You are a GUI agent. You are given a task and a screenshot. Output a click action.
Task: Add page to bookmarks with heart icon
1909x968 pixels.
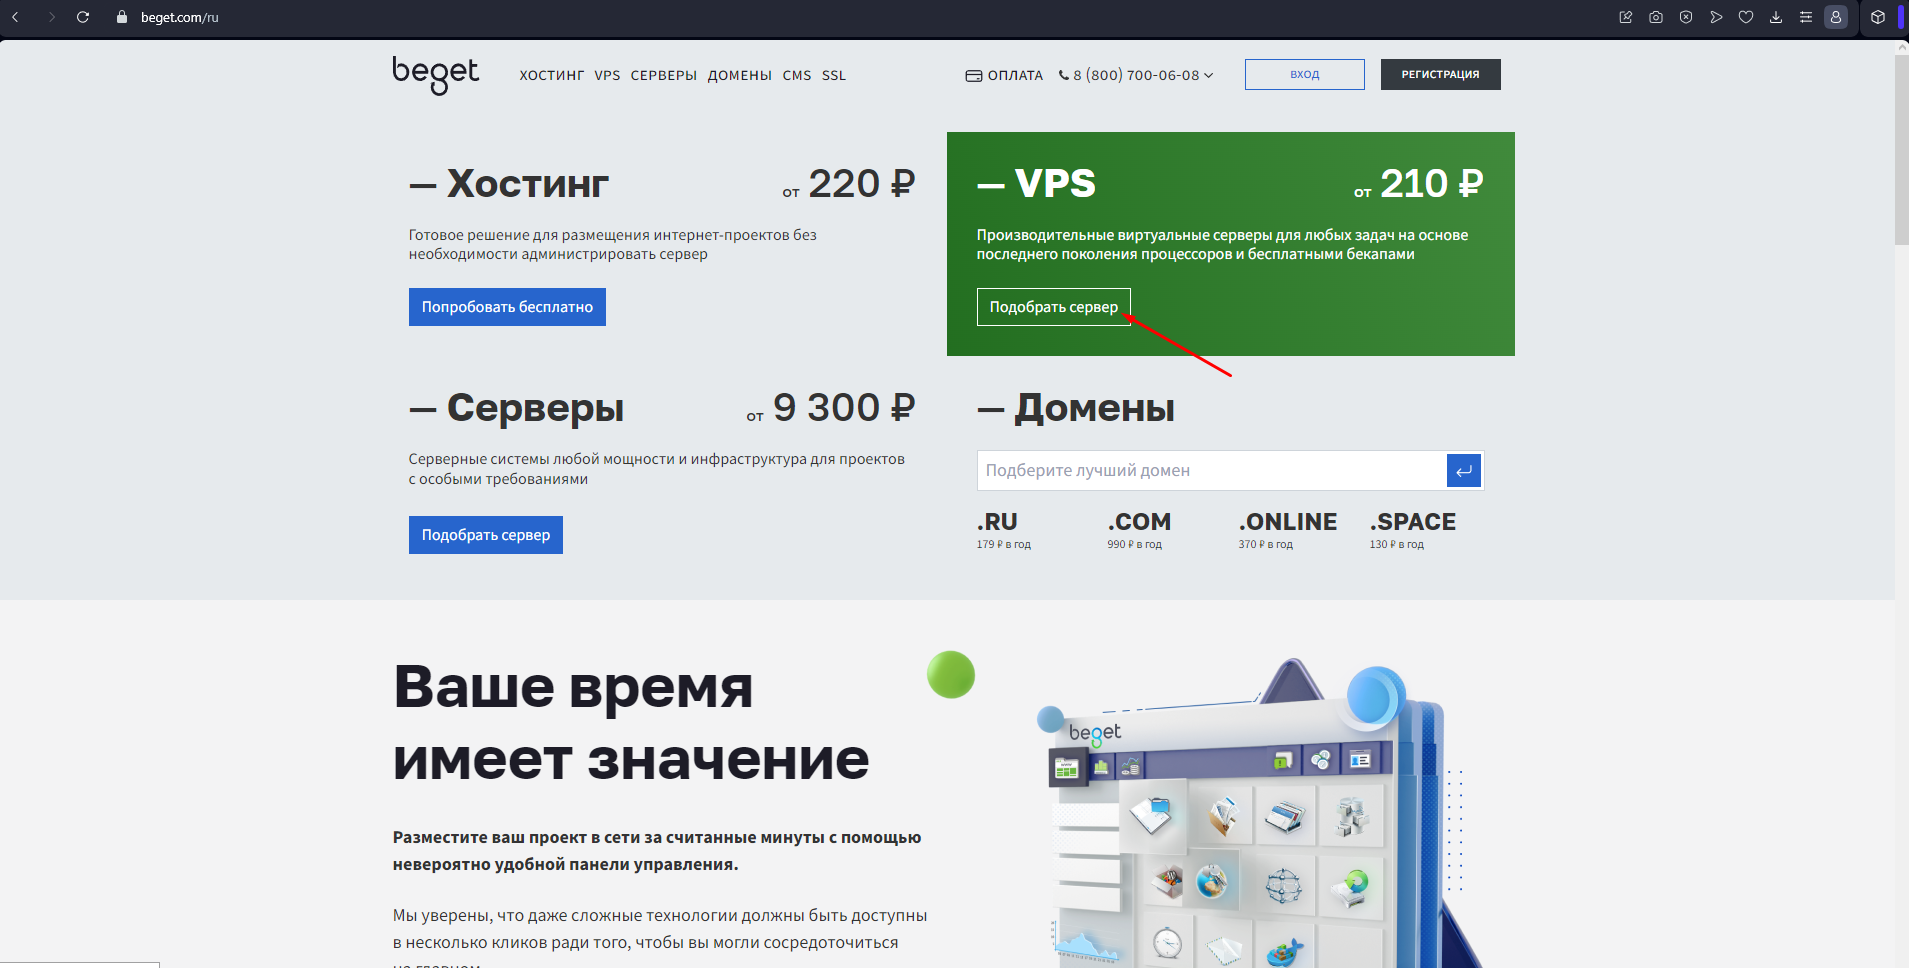pyautogui.click(x=1746, y=17)
